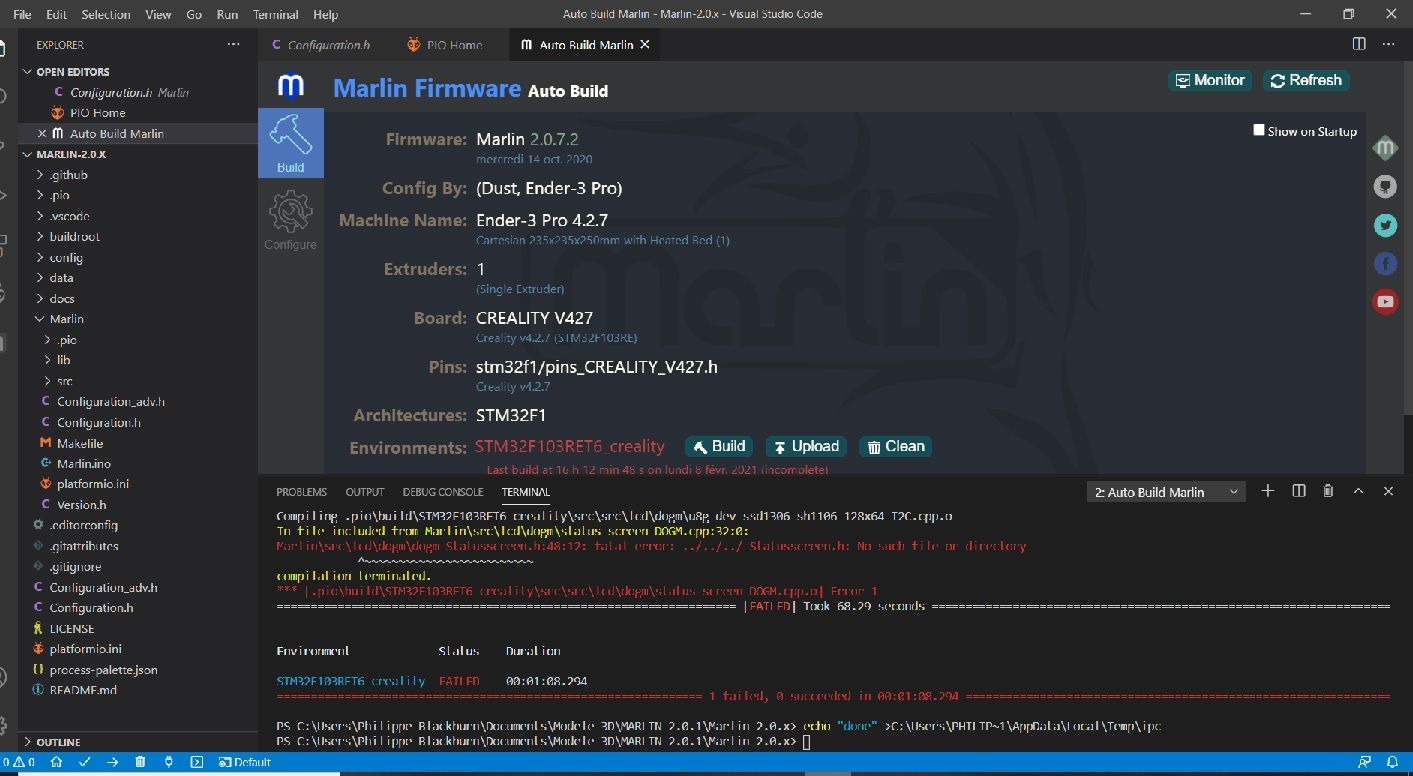Close the terminal panel
Viewport: 1413px width, 776px height.
(x=1388, y=491)
